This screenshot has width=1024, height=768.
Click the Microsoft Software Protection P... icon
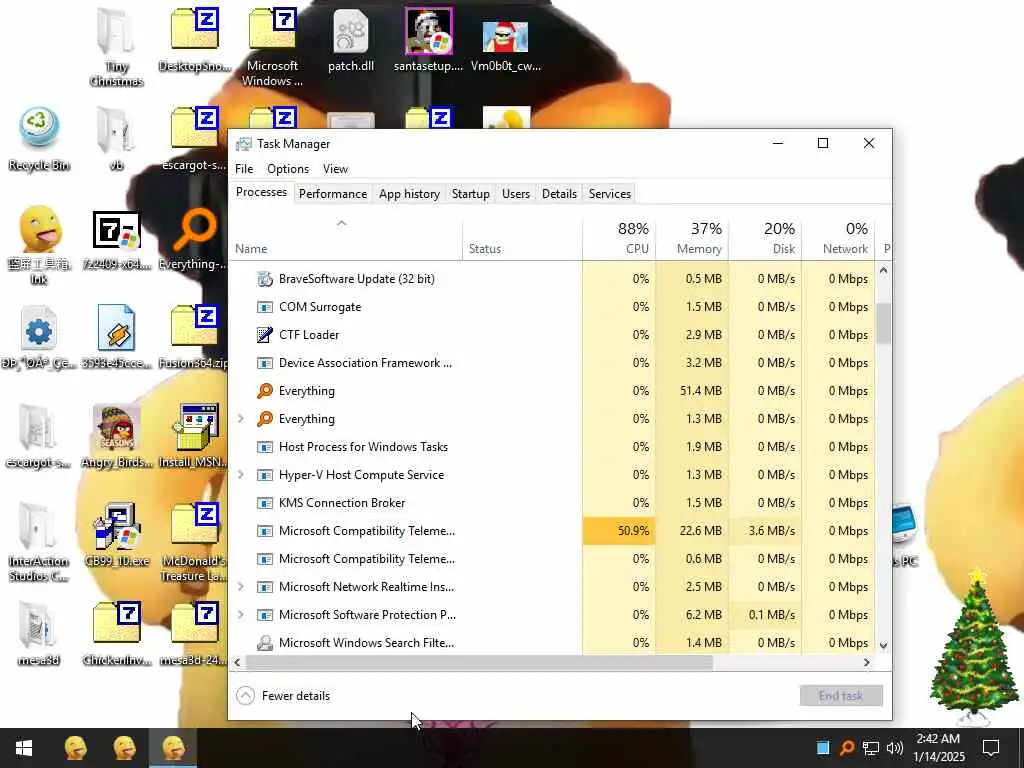[264, 615]
